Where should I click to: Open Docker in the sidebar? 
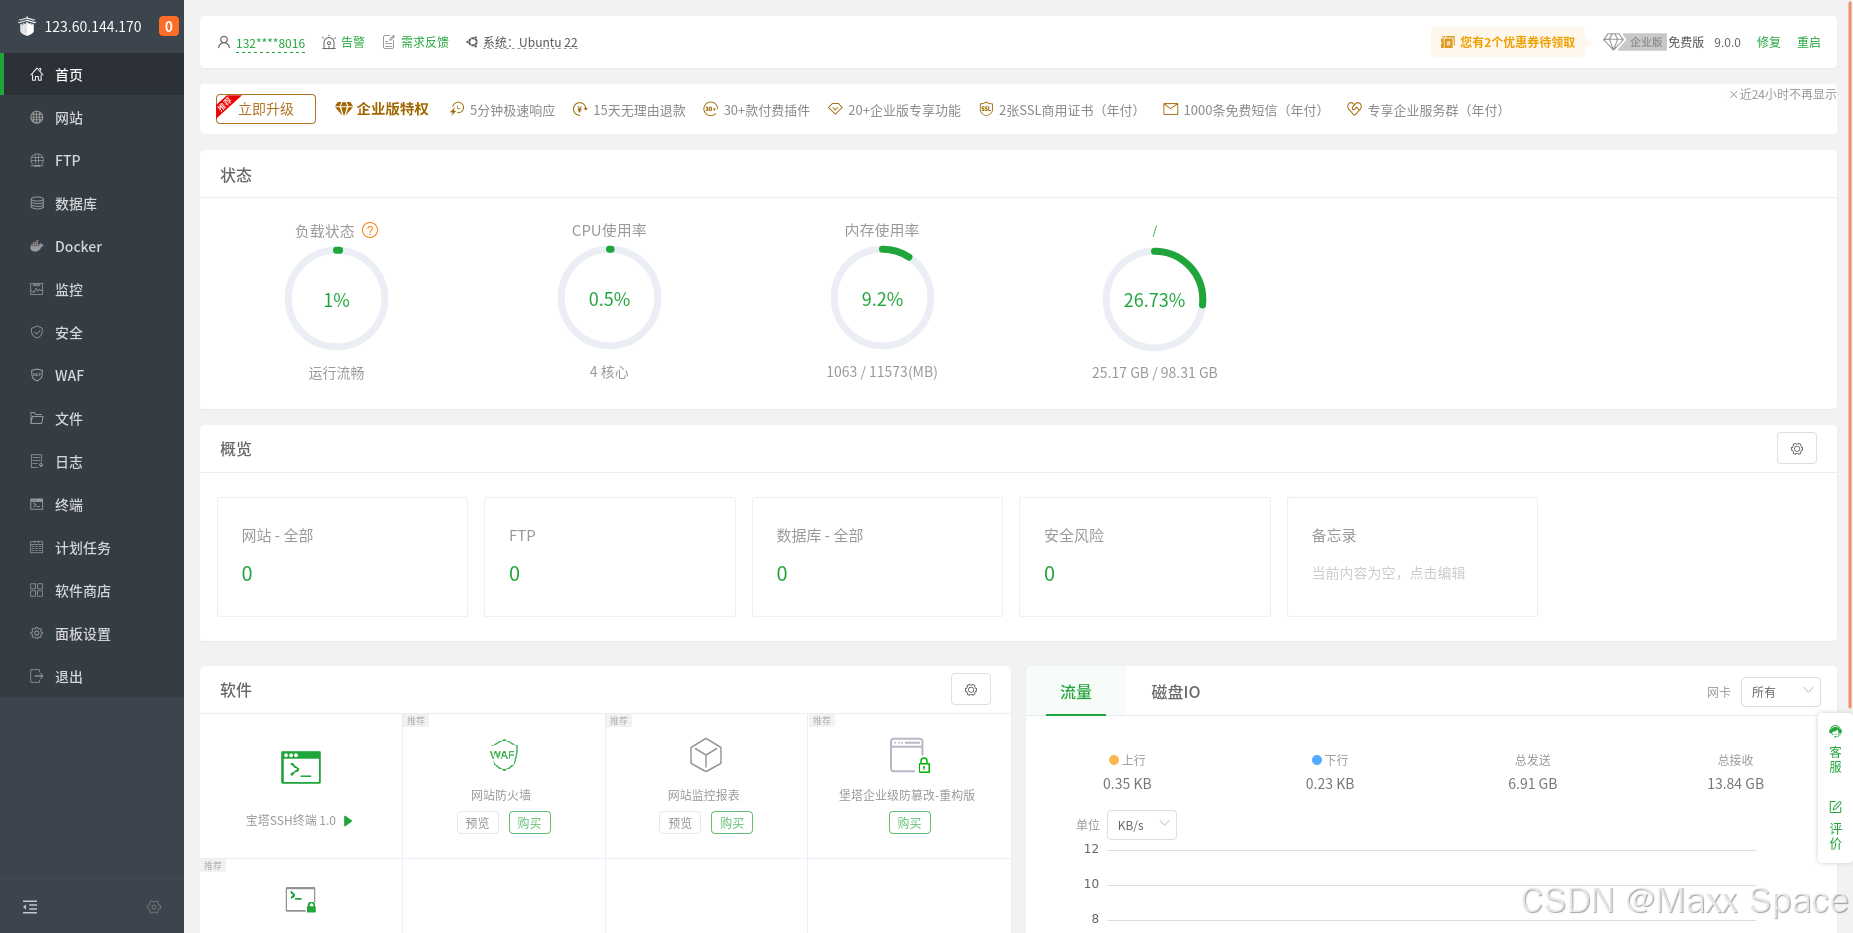click(x=92, y=247)
